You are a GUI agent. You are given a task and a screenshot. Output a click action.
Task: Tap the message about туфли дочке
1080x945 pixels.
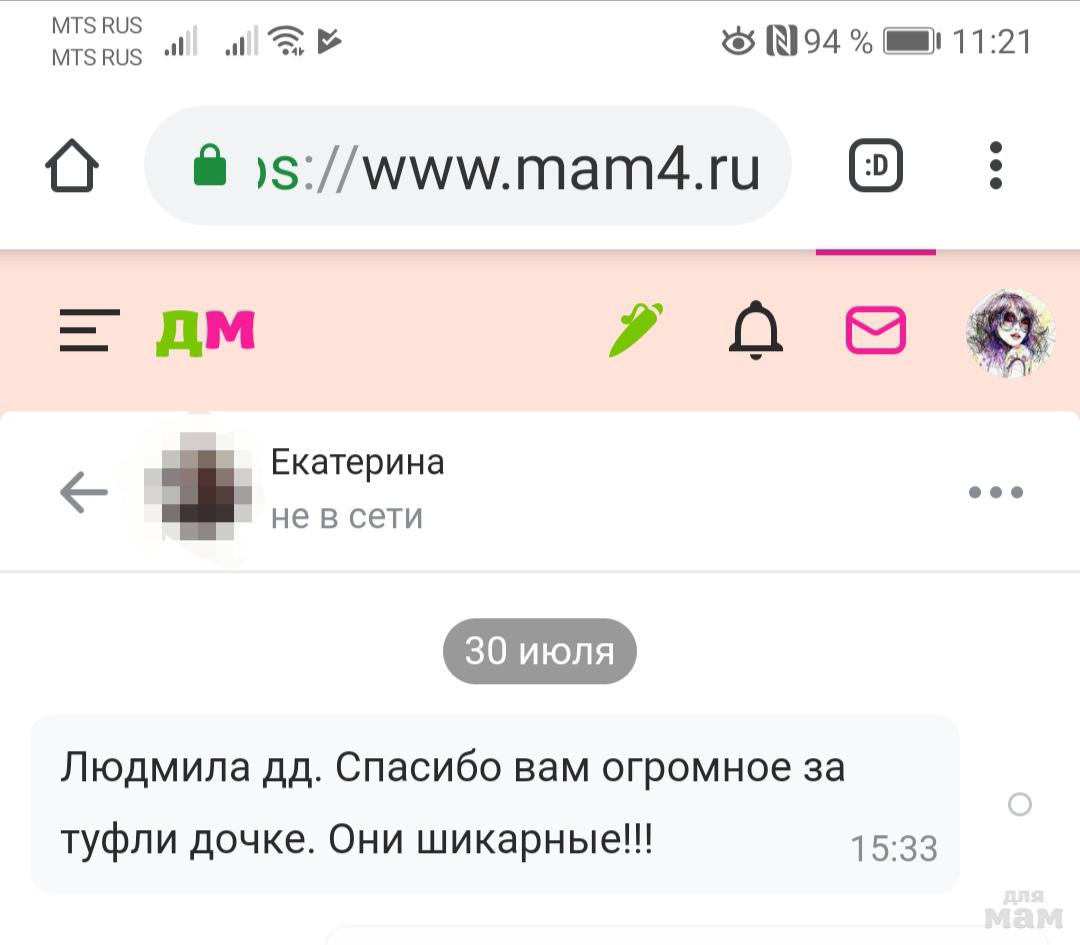(x=495, y=804)
